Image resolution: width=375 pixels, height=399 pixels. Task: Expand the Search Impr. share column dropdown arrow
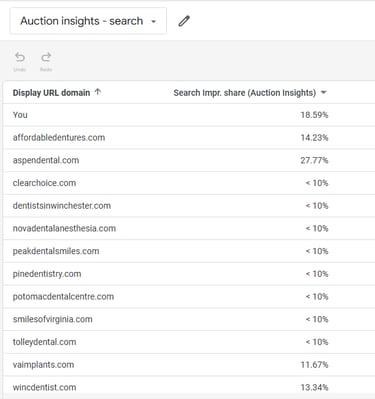323,93
